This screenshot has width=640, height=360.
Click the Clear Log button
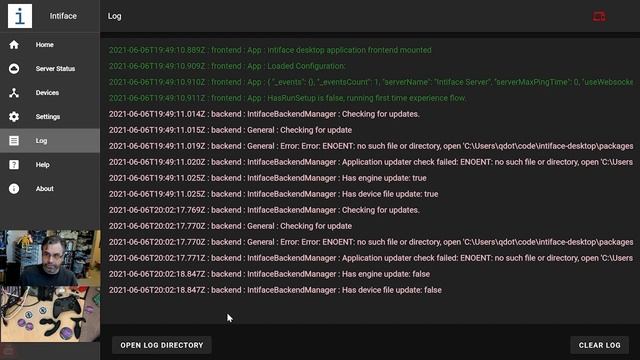[600, 345]
